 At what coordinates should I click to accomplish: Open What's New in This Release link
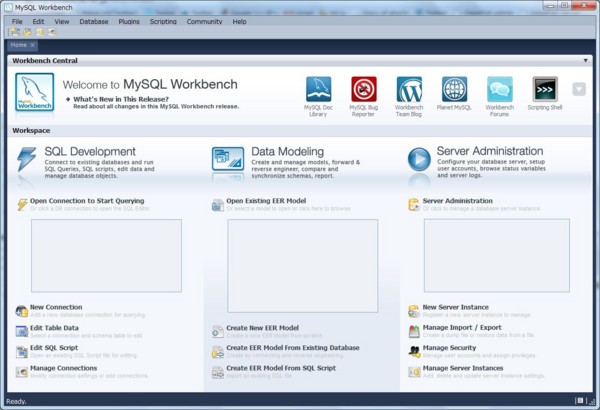point(121,99)
